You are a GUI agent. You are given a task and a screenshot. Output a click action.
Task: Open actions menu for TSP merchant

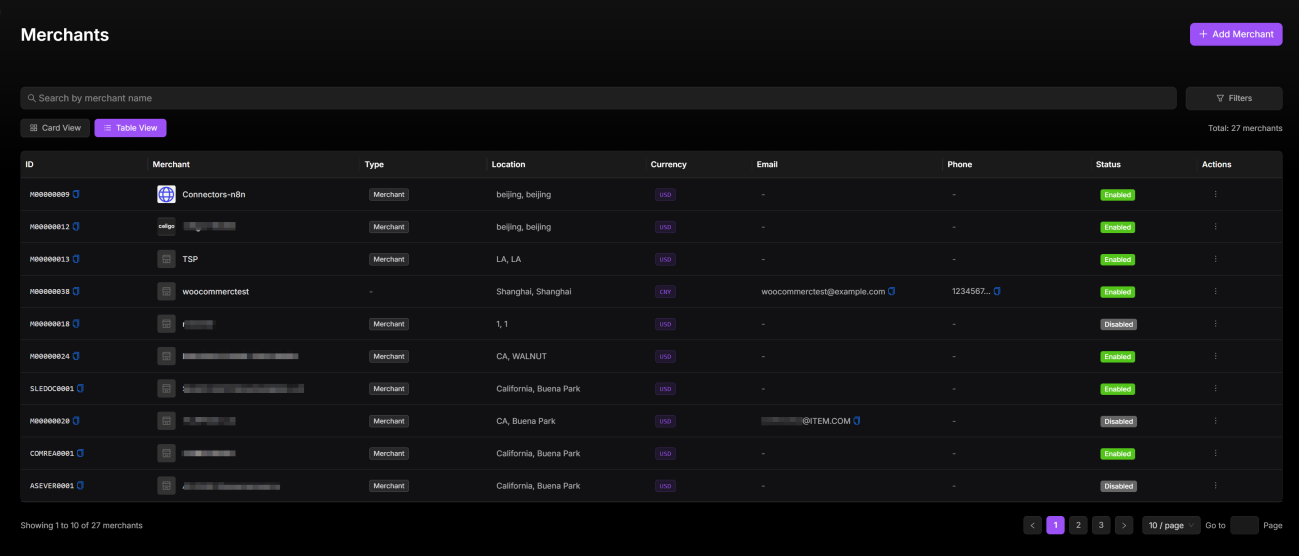click(1215, 259)
